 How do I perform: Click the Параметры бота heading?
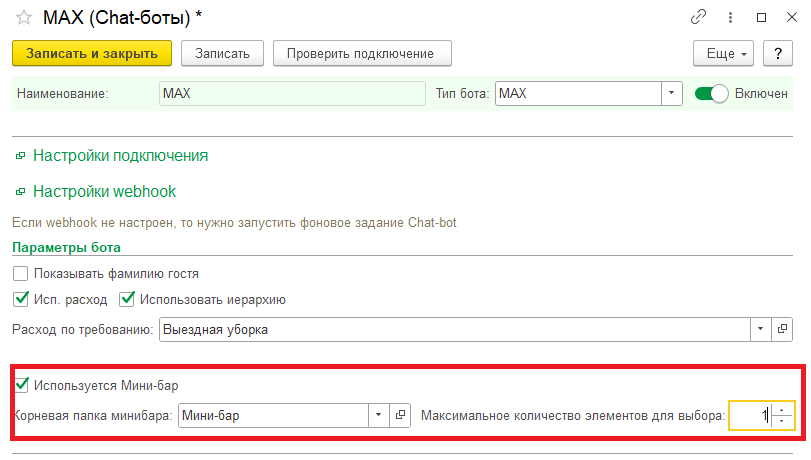click(x=66, y=247)
